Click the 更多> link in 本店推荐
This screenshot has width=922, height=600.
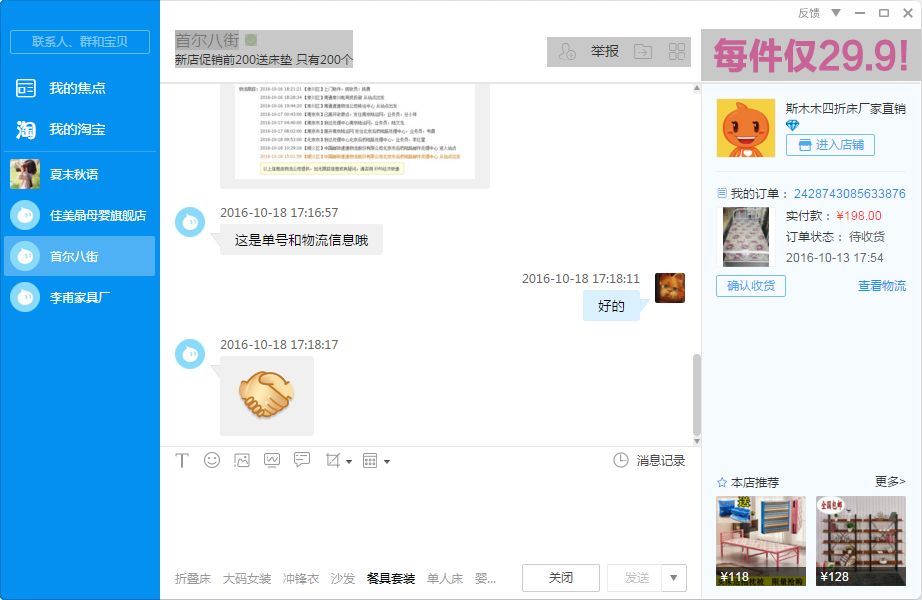coord(890,482)
